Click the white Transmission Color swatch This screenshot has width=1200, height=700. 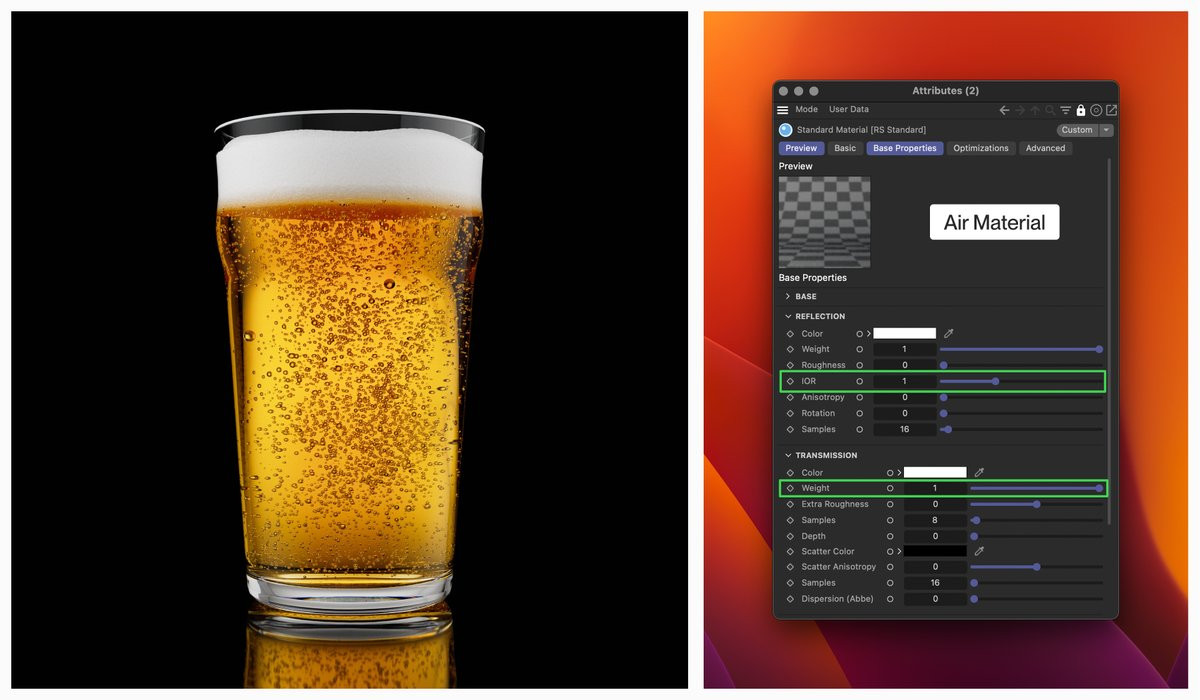(935, 472)
